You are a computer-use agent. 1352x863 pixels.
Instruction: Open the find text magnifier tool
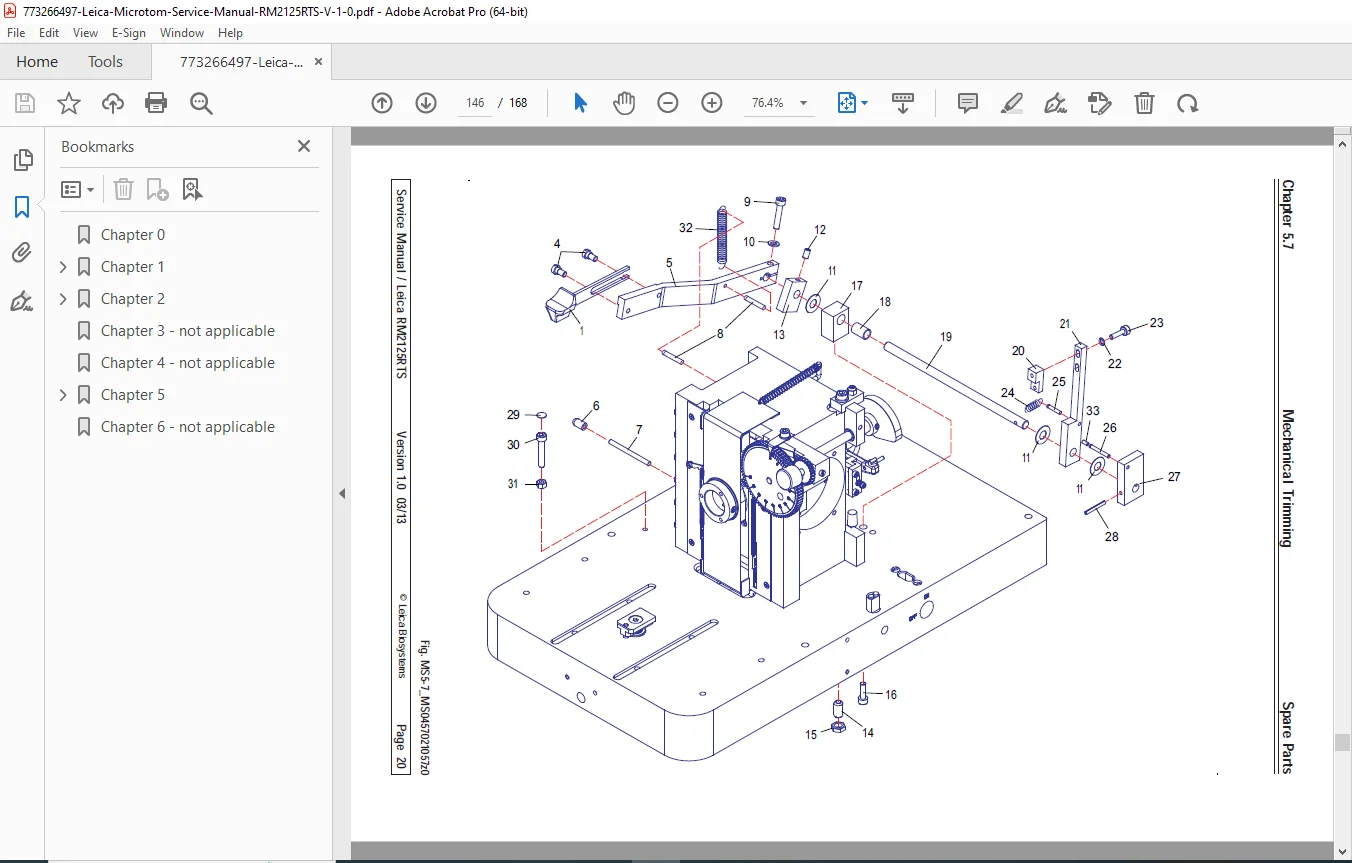(x=202, y=103)
